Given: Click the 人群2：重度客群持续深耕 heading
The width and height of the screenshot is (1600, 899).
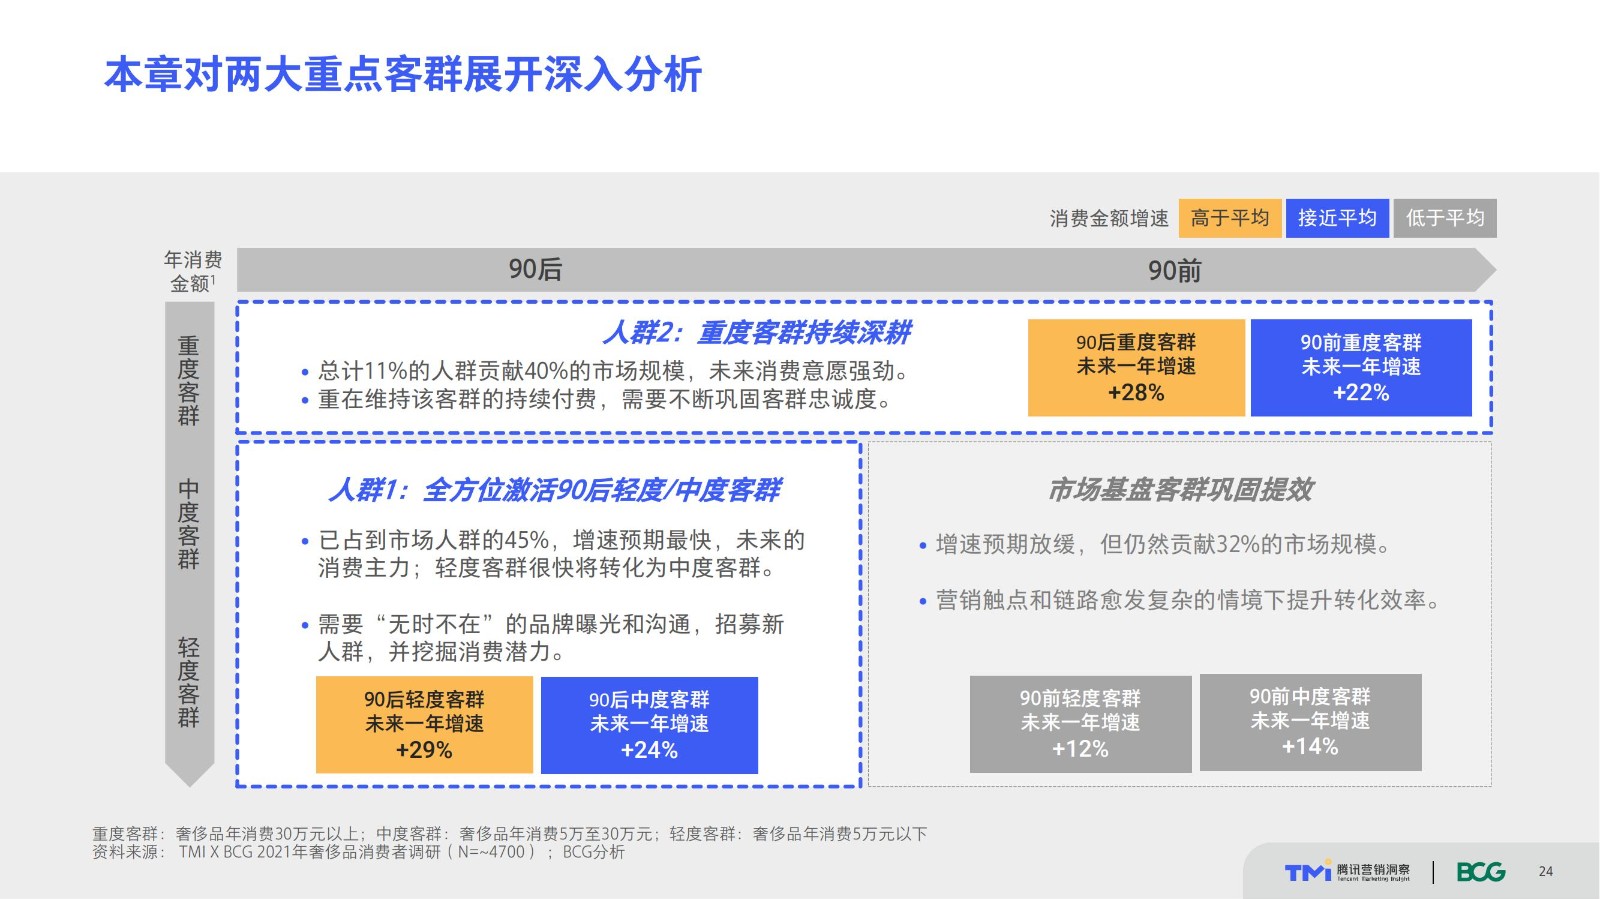Looking at the screenshot, I should (x=756, y=332).
